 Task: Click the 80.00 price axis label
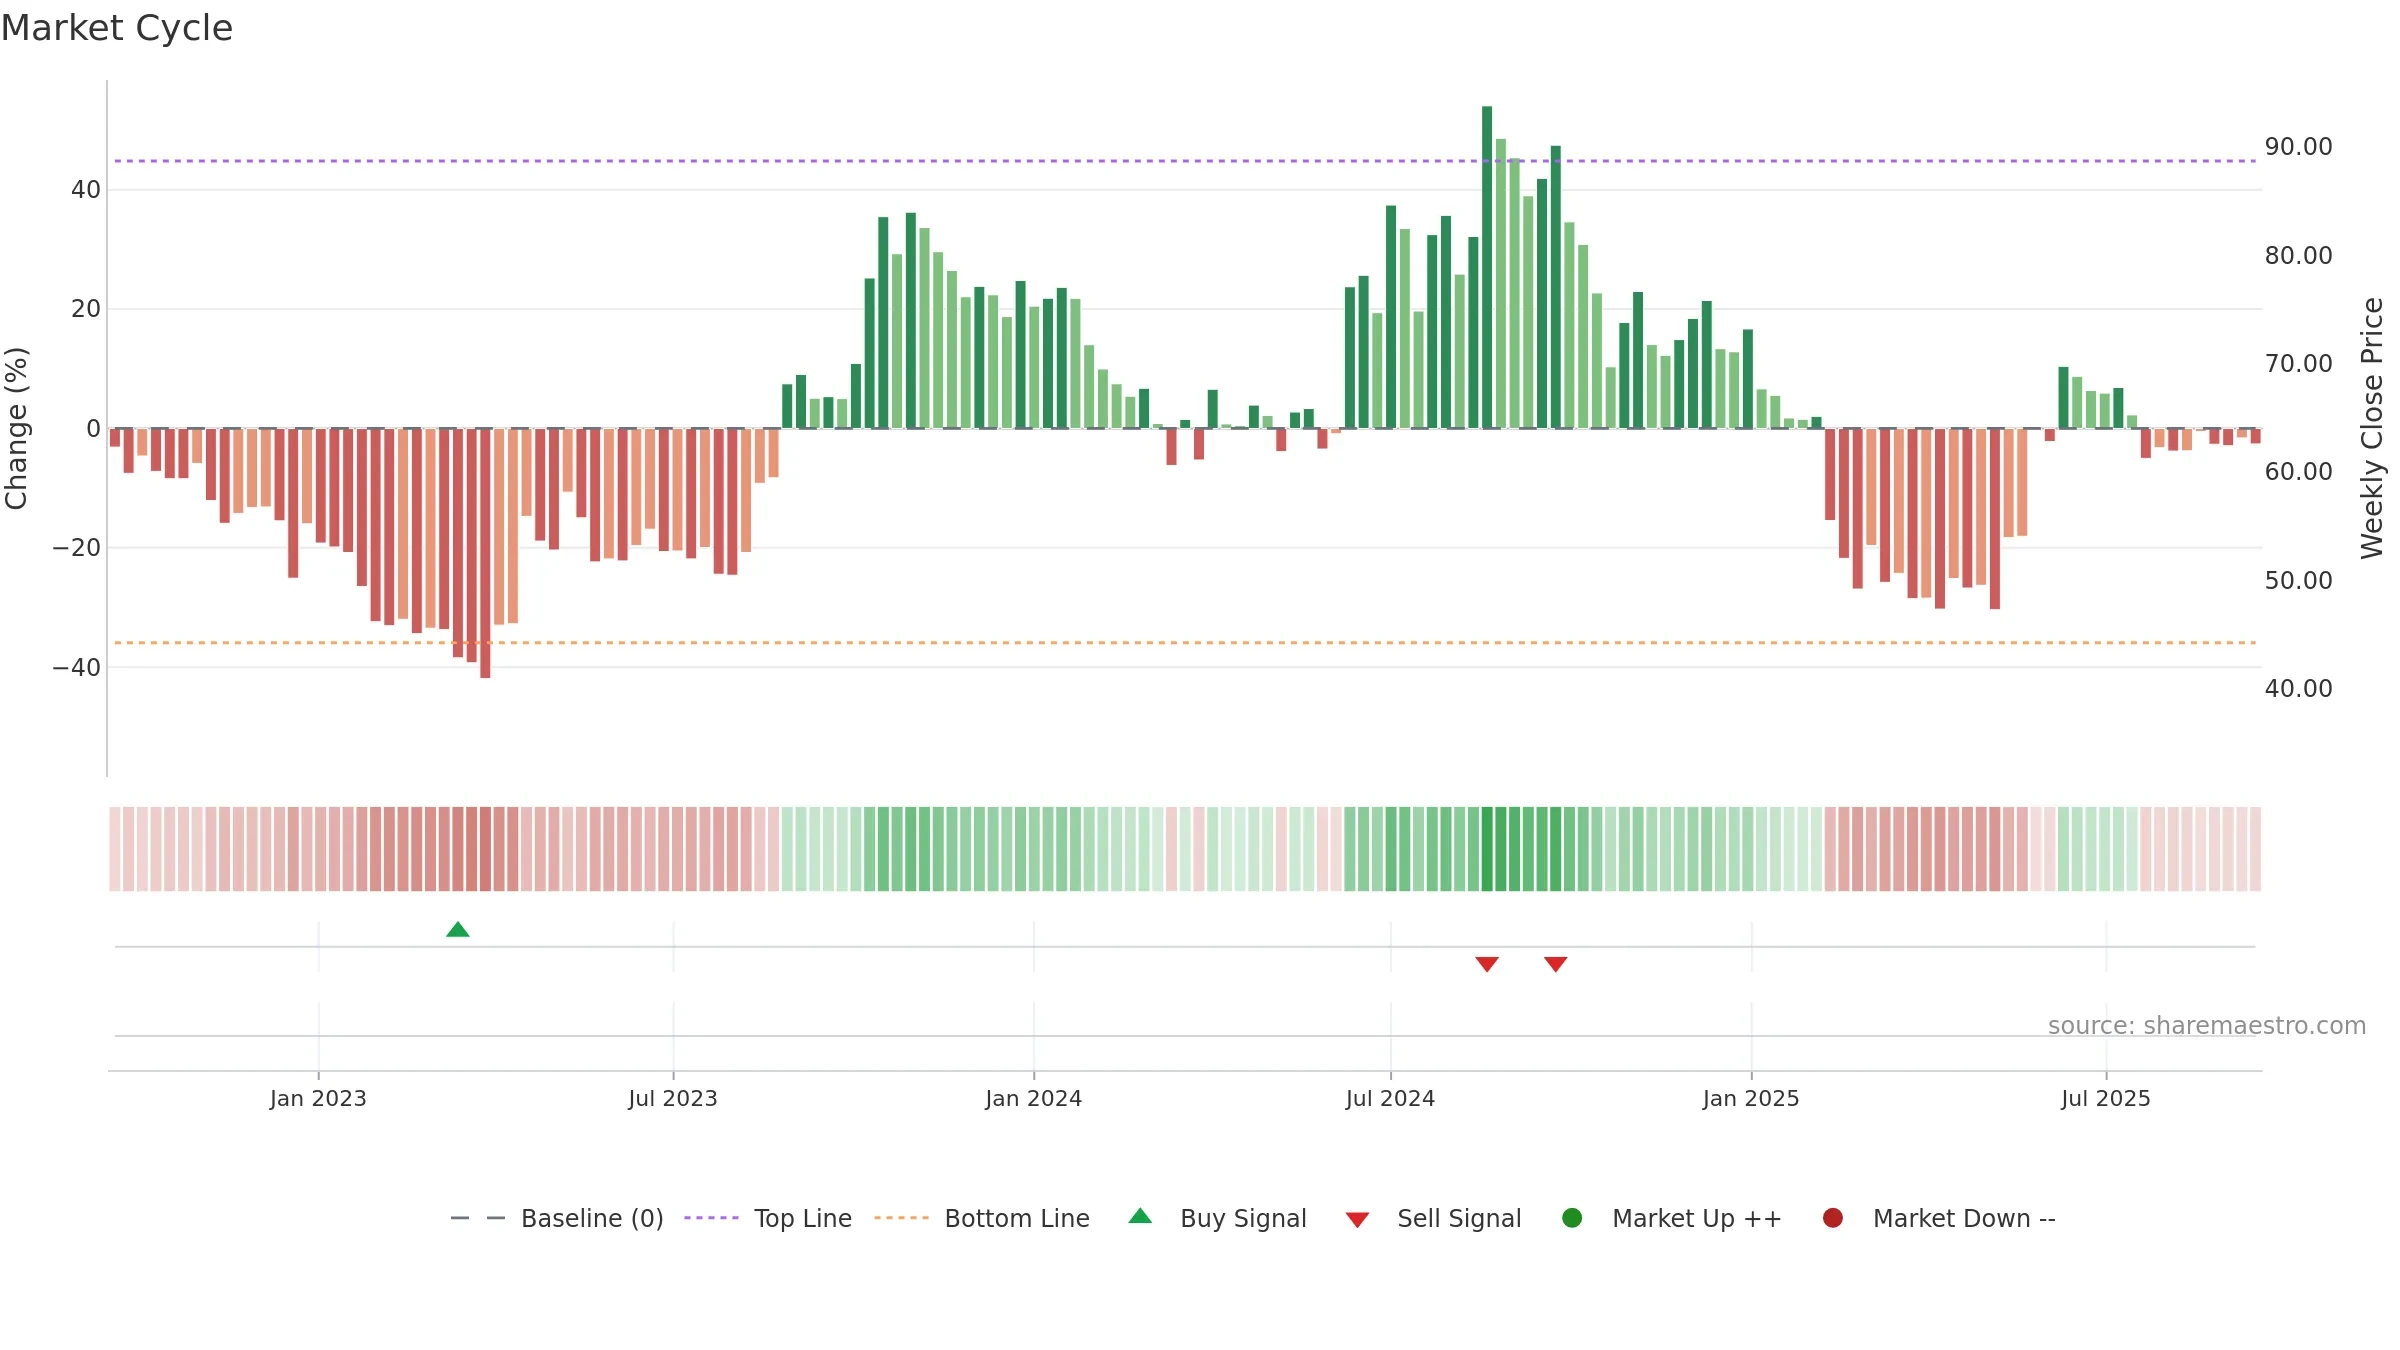[x=2299, y=255]
